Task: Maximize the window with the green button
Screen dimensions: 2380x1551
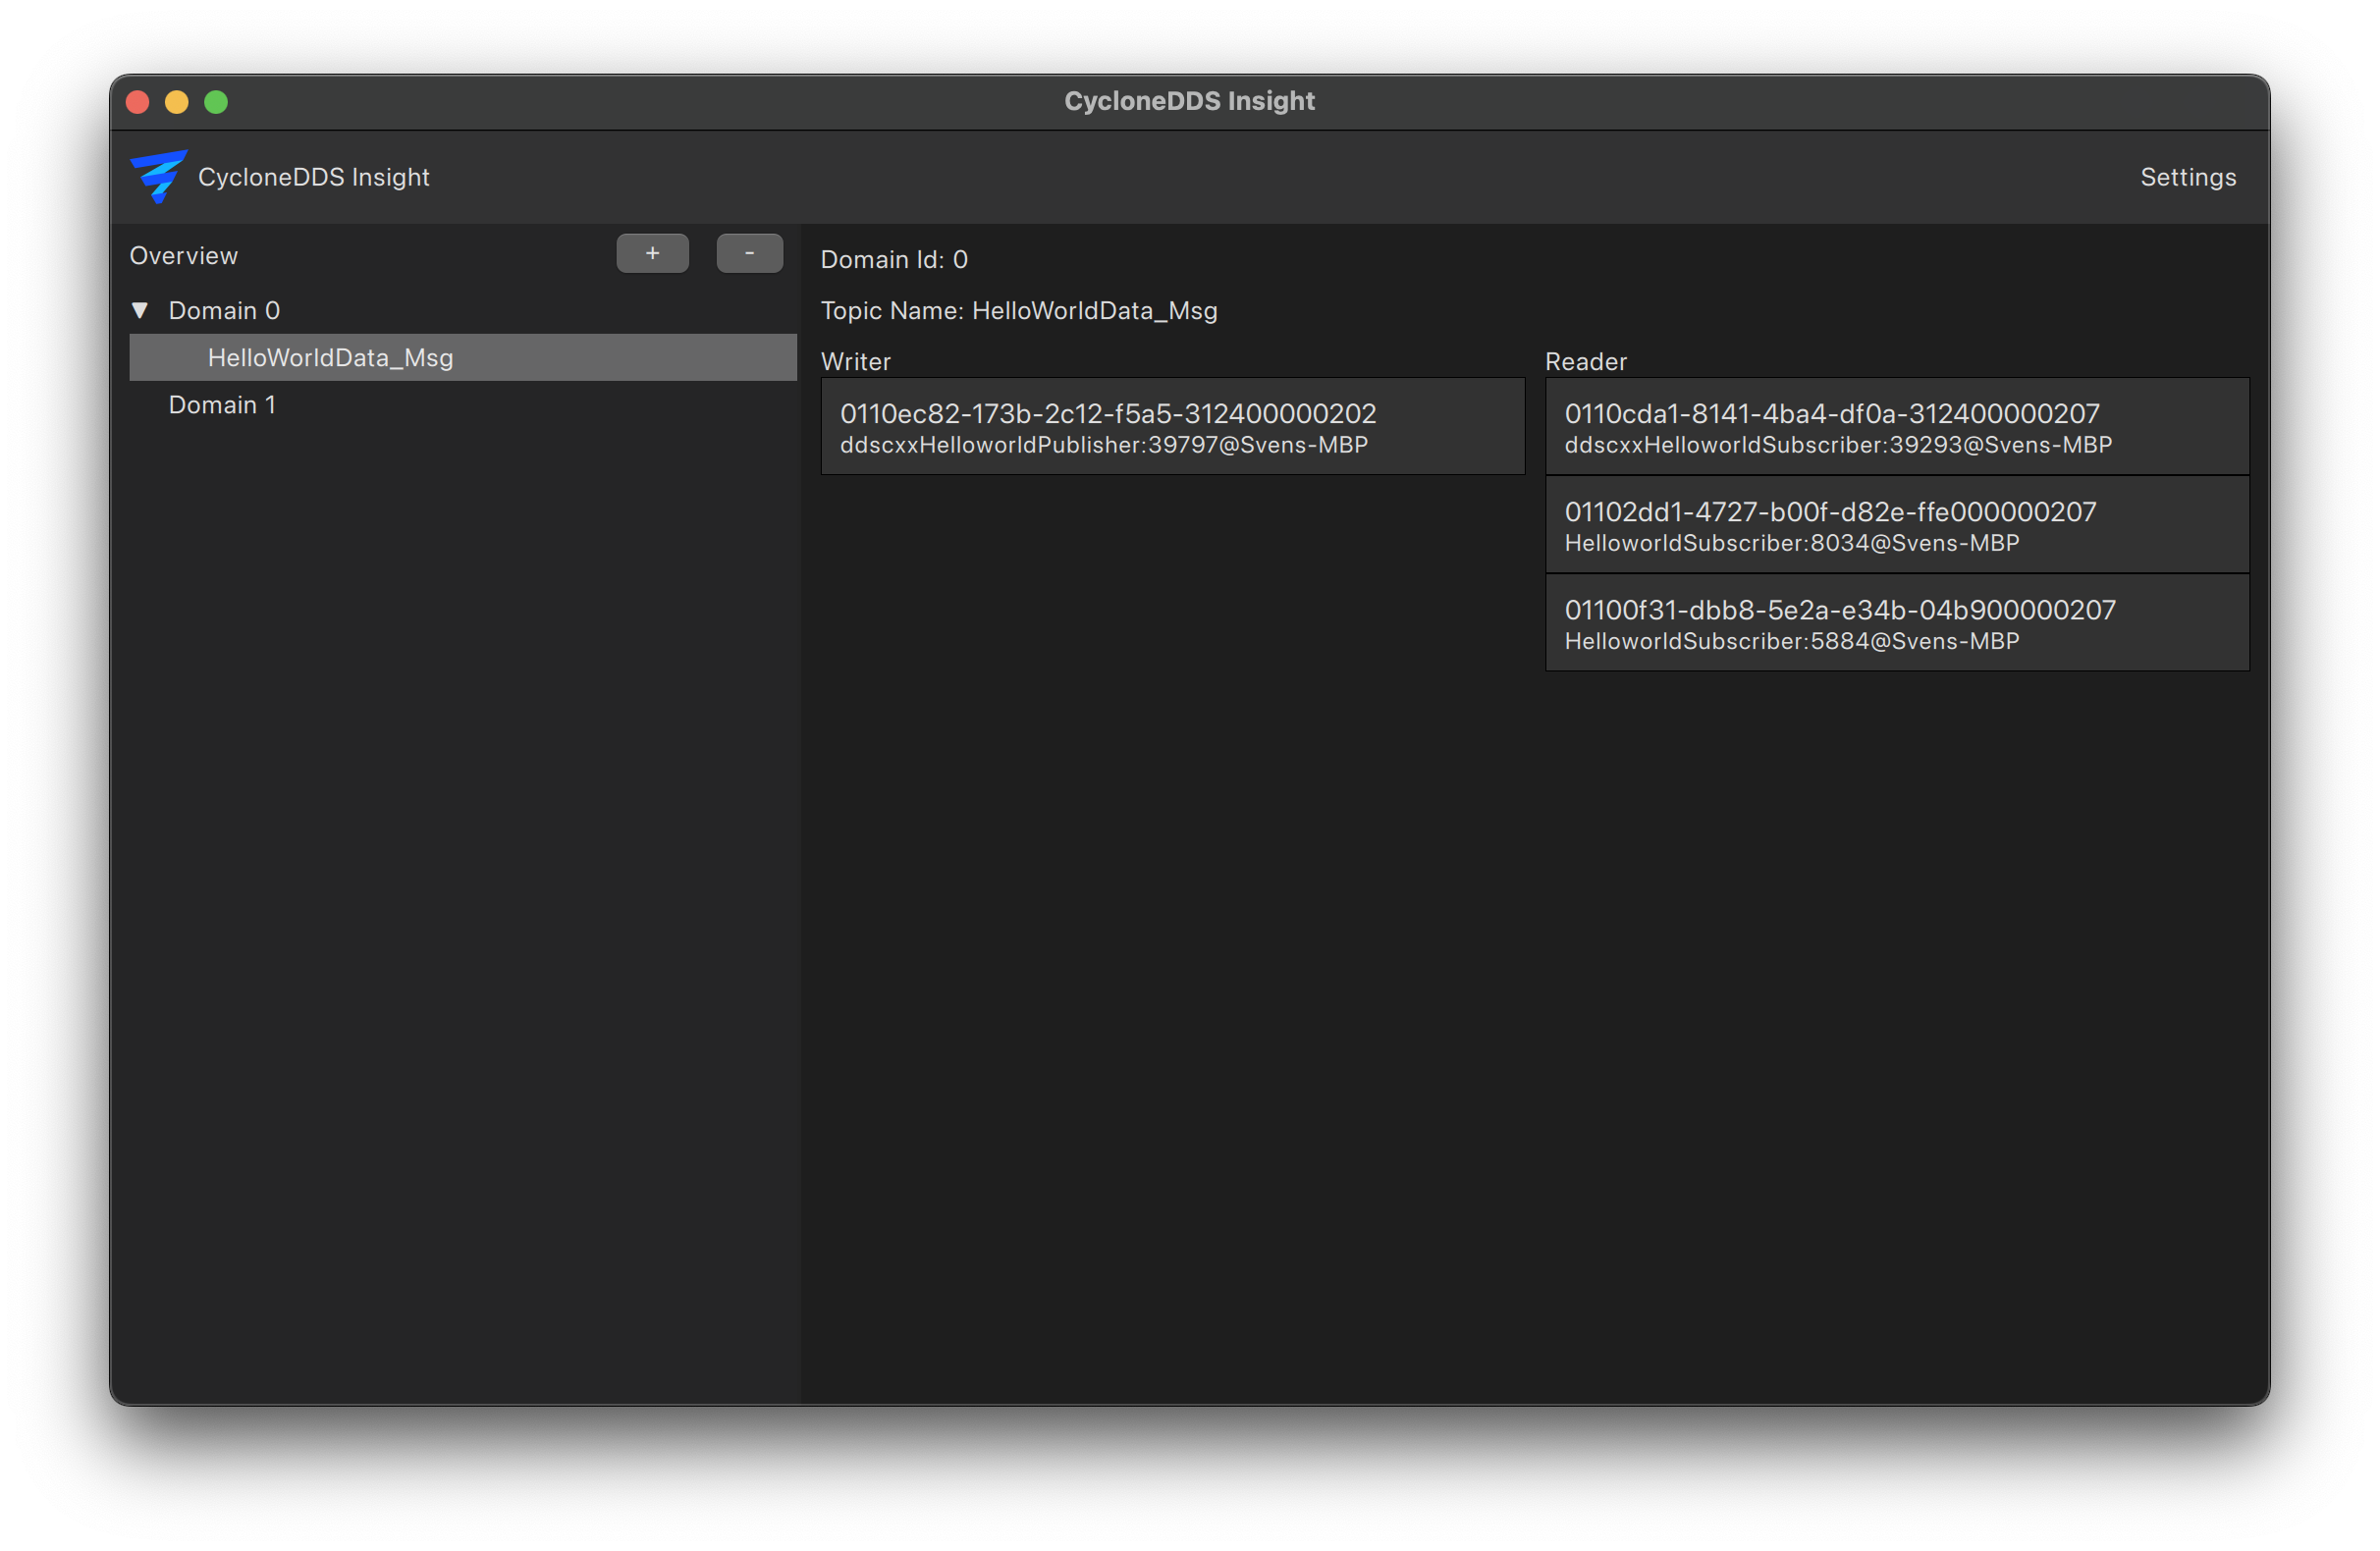Action: (x=216, y=102)
